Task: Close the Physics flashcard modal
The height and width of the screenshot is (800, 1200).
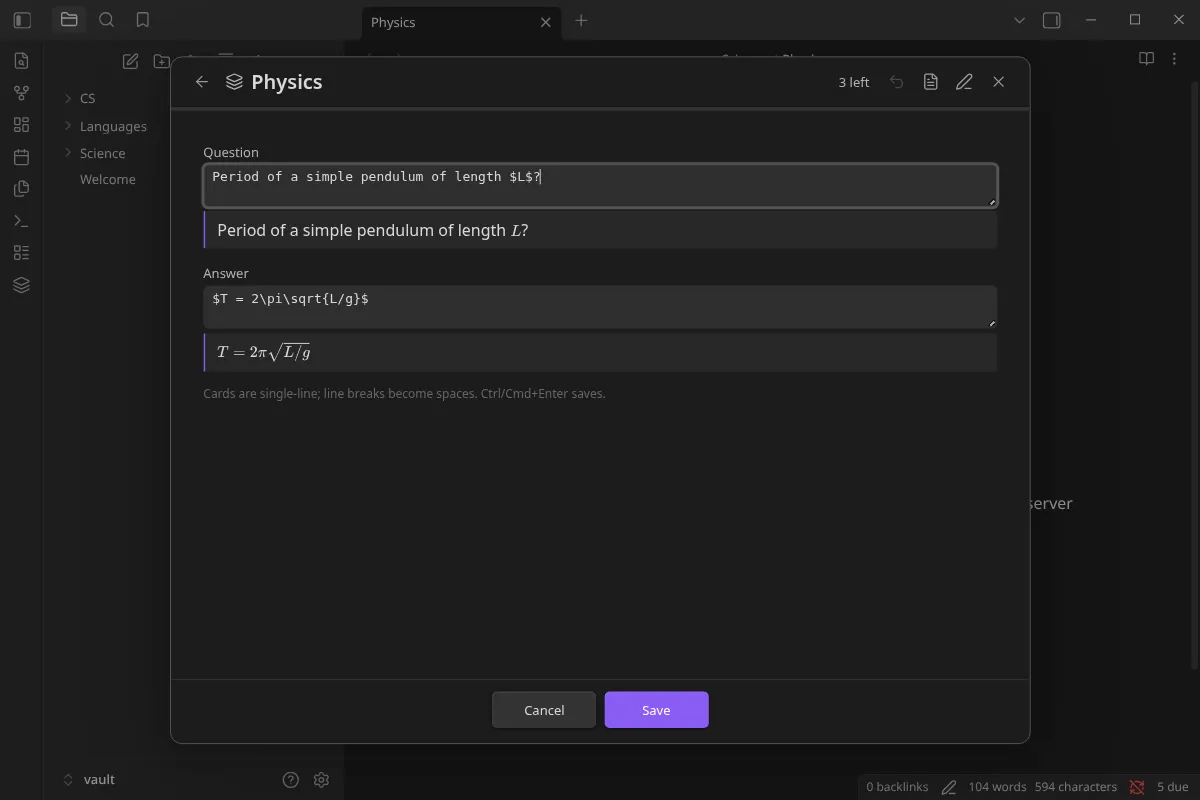Action: click(998, 82)
